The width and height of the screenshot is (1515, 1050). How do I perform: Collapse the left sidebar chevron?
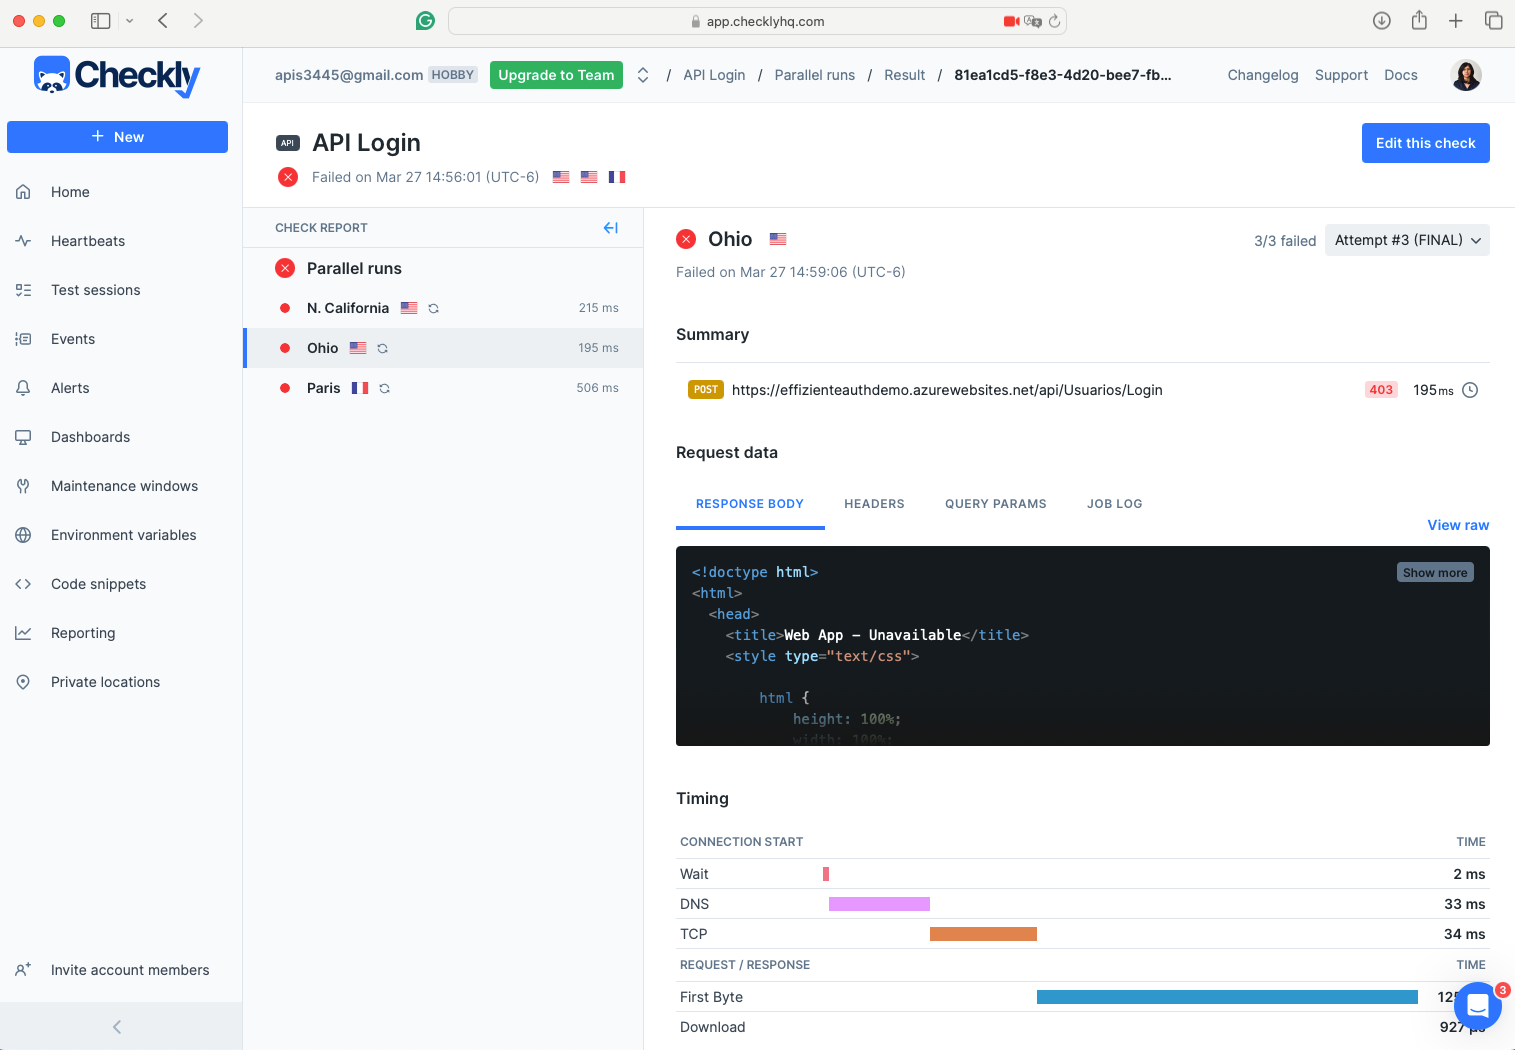[117, 1027]
